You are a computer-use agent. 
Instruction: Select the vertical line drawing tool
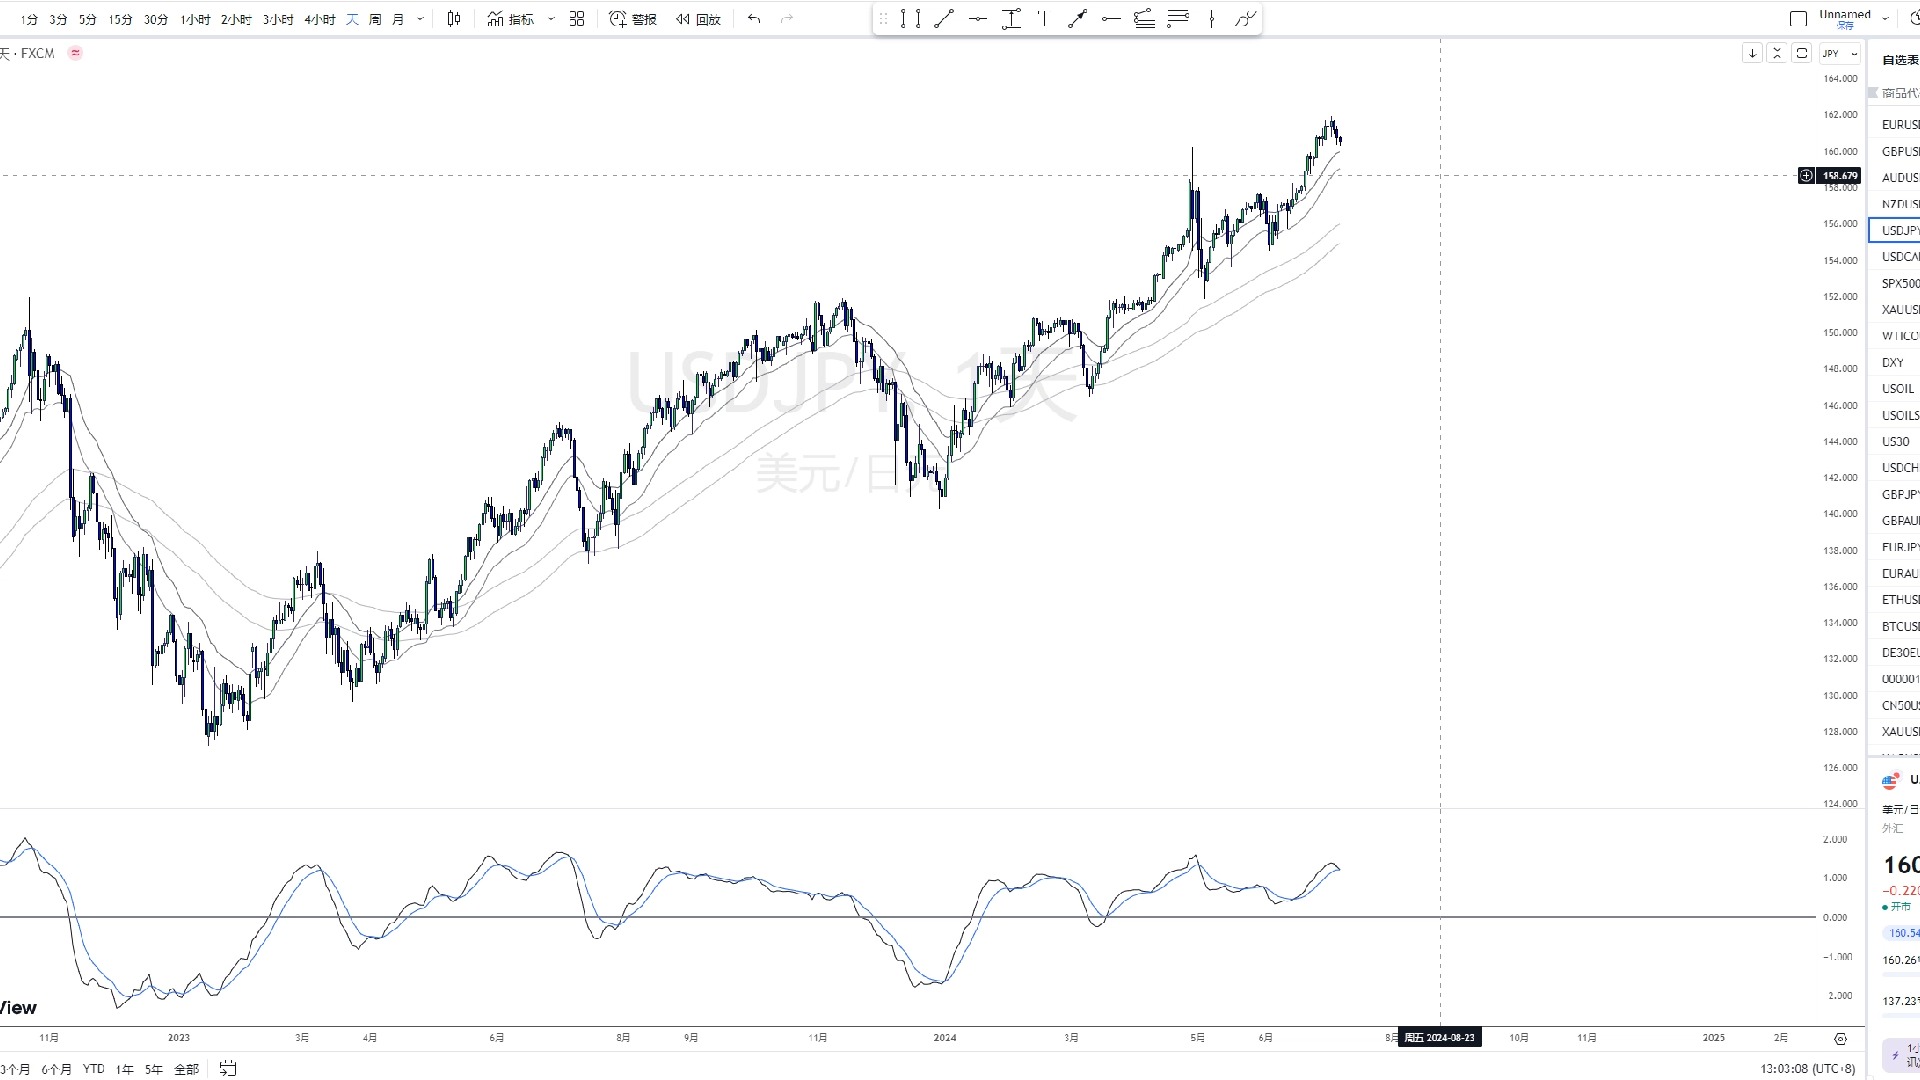point(1211,19)
